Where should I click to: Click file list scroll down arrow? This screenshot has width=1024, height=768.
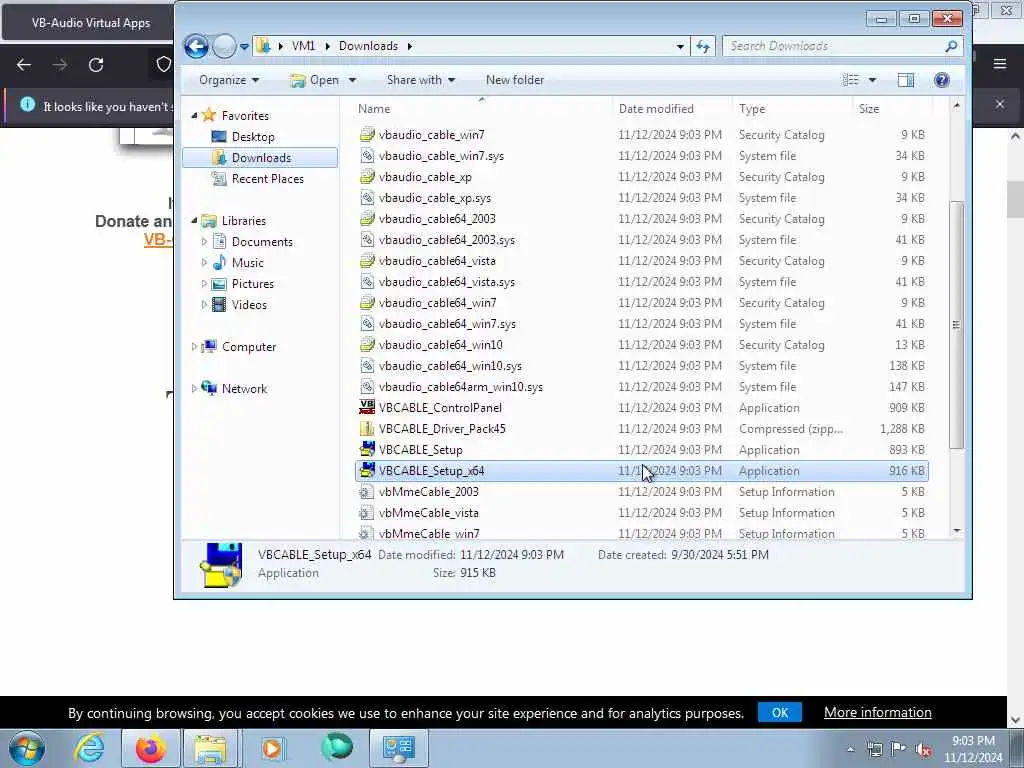tap(956, 530)
